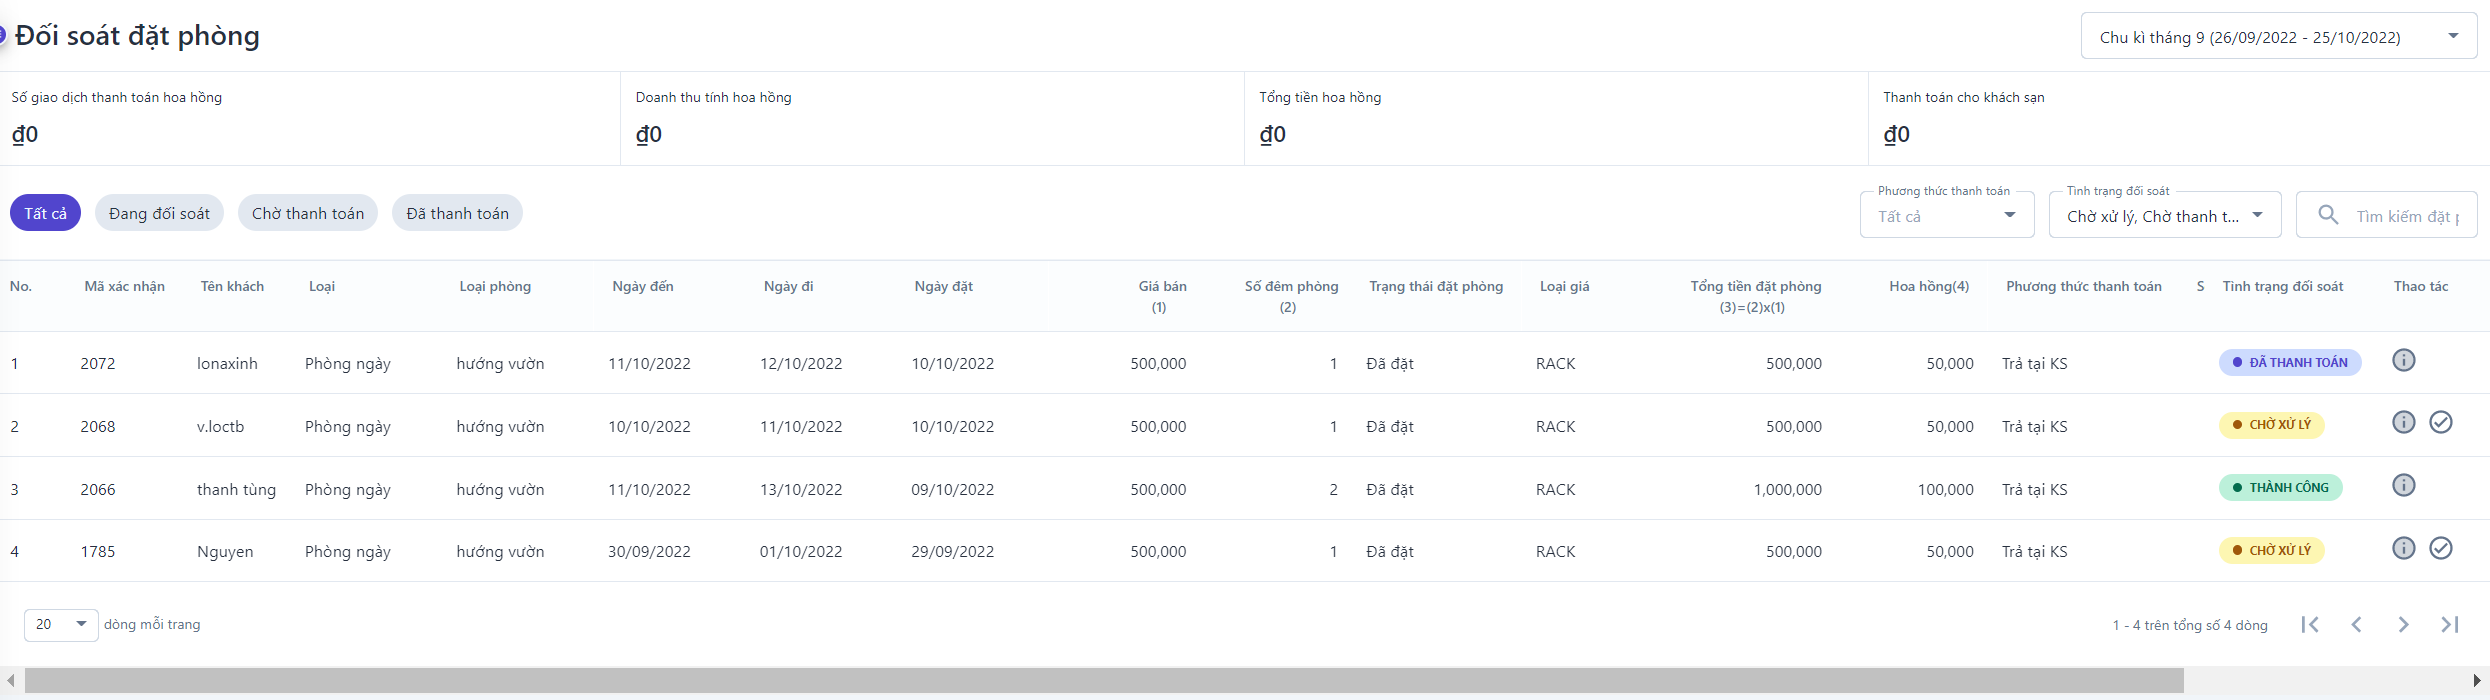The width and height of the screenshot is (2490, 700).
Task: Go to the last page arrow
Action: (2449, 624)
